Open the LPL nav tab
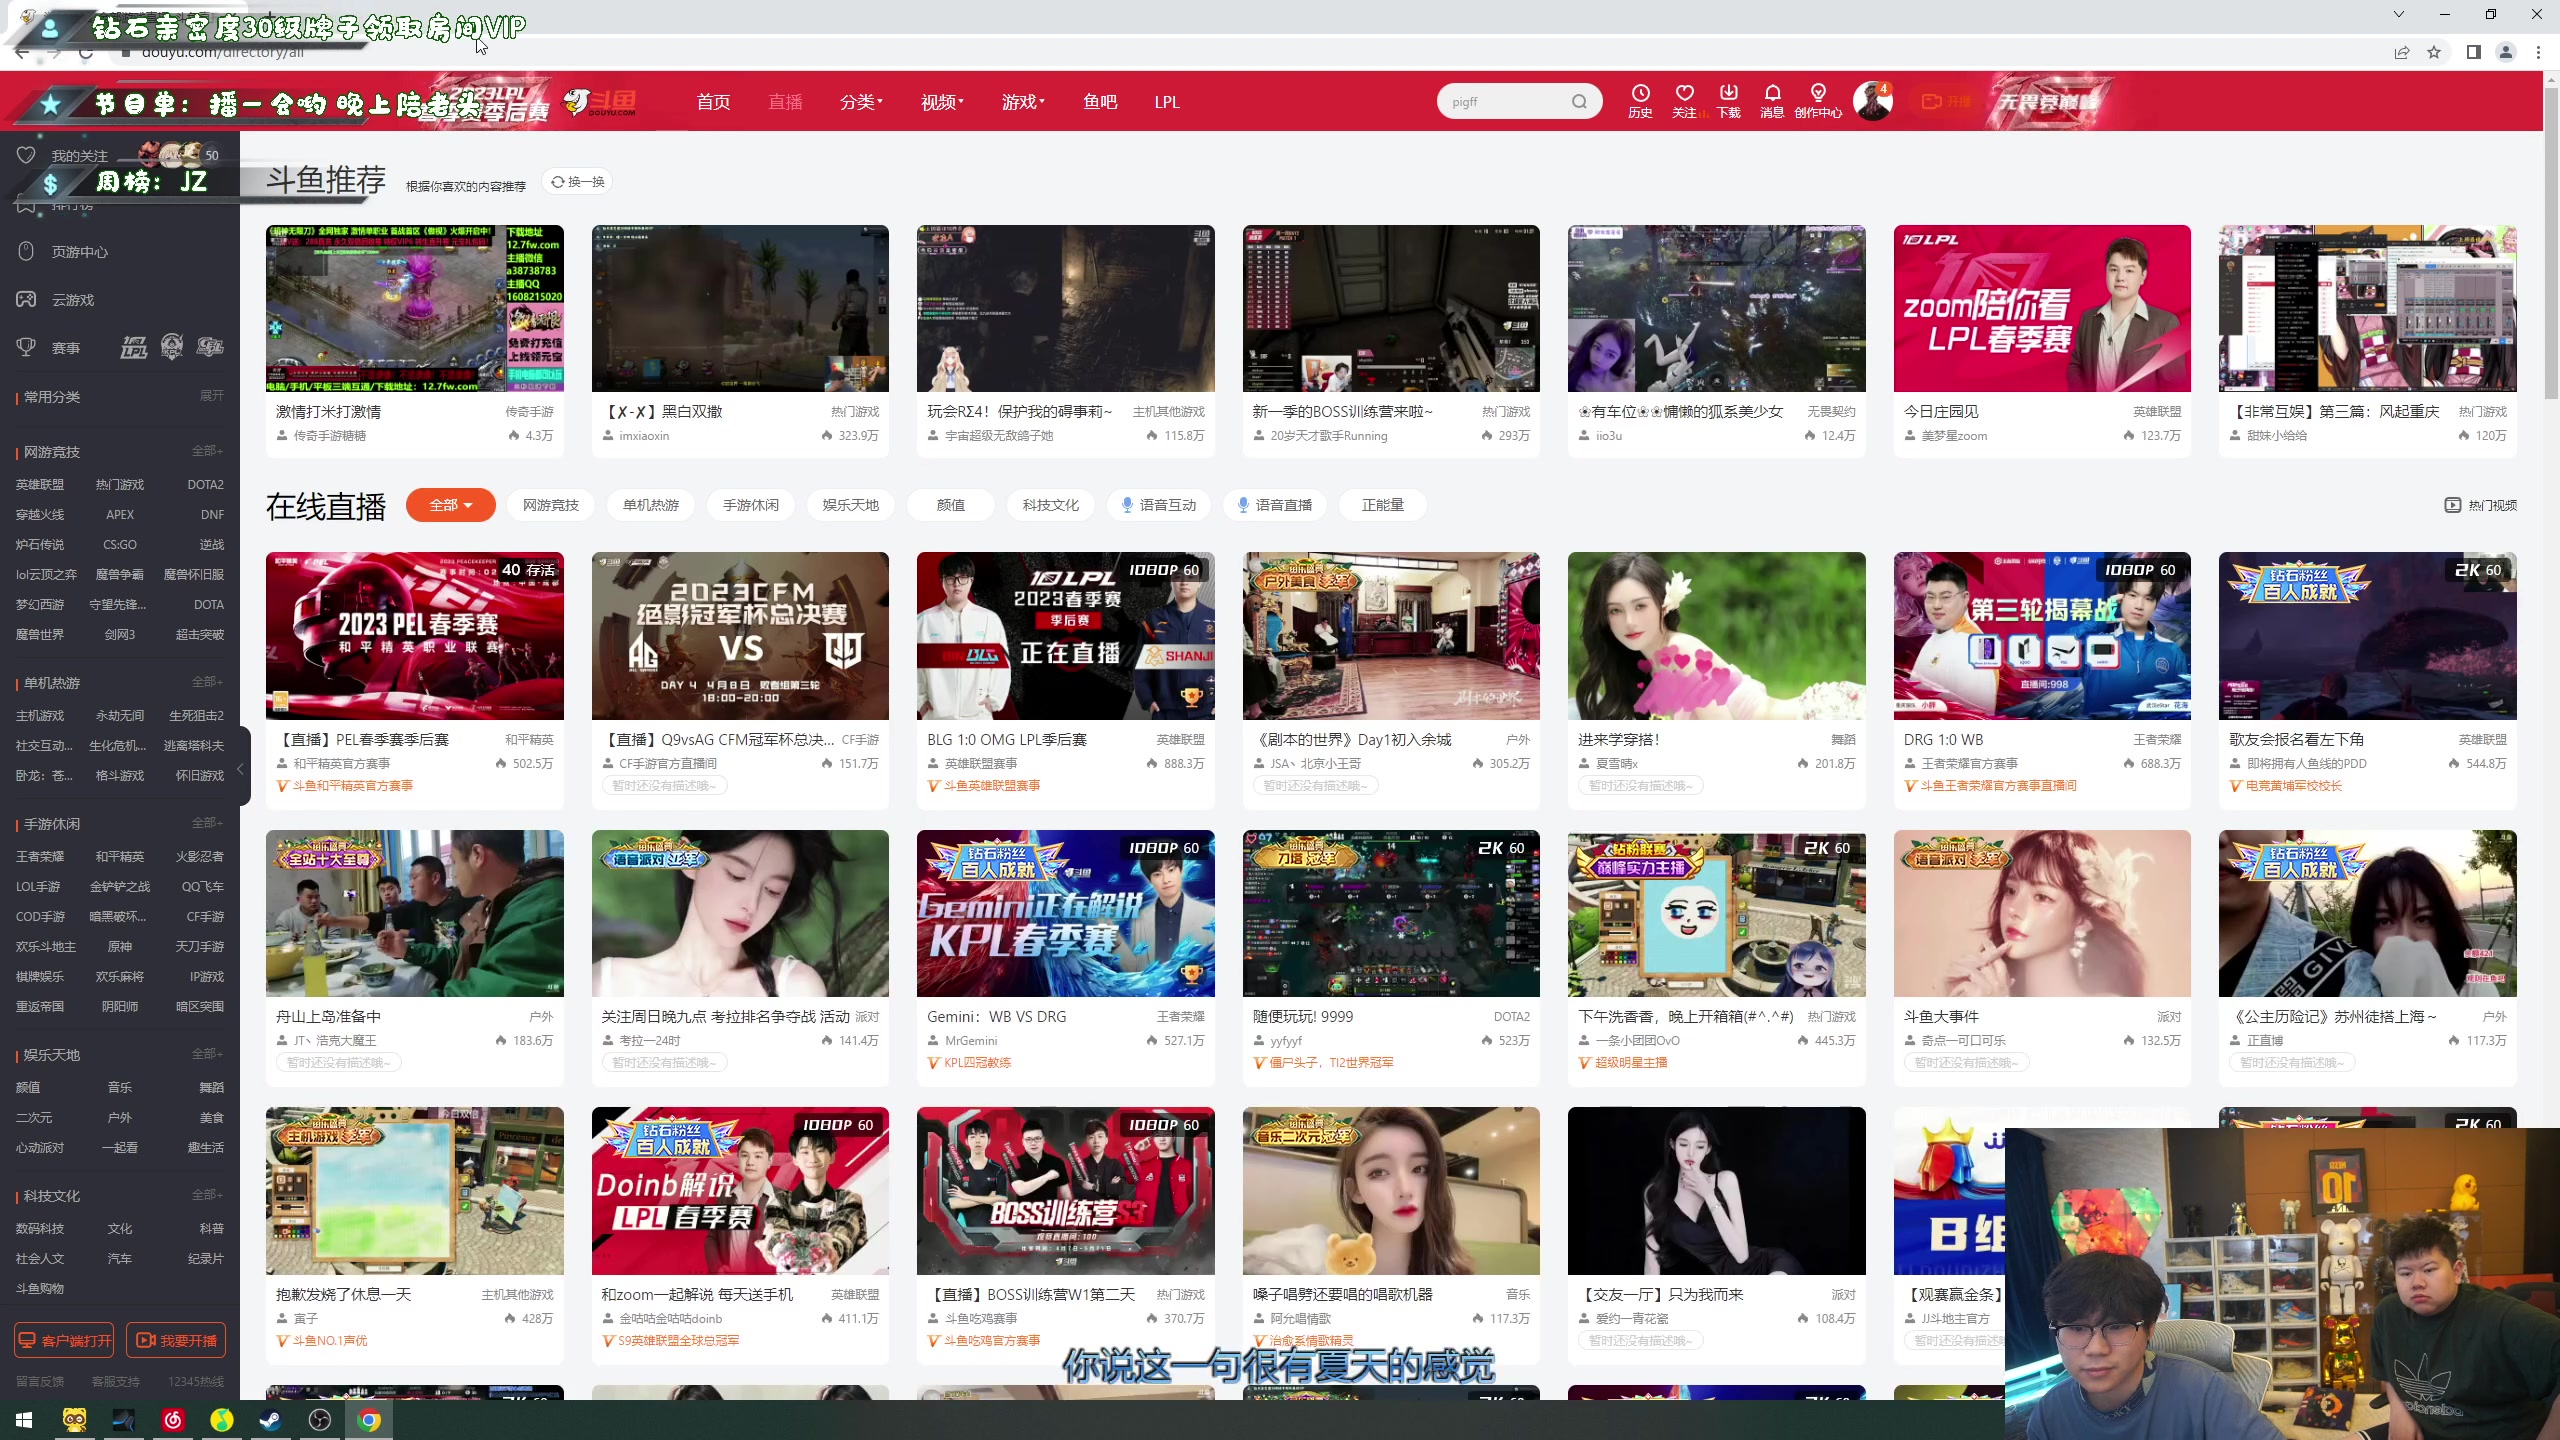The height and width of the screenshot is (1440, 2560). coord(1167,102)
